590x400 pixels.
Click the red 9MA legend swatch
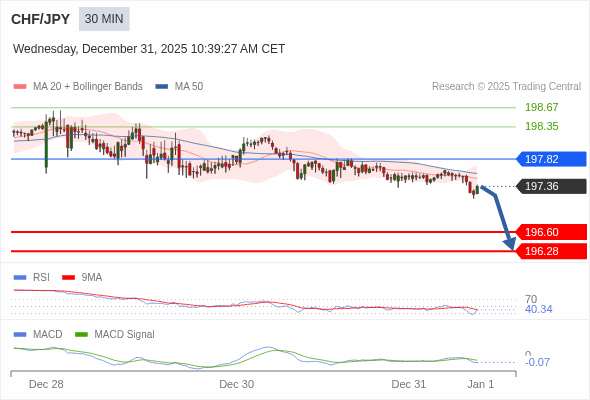(x=68, y=278)
